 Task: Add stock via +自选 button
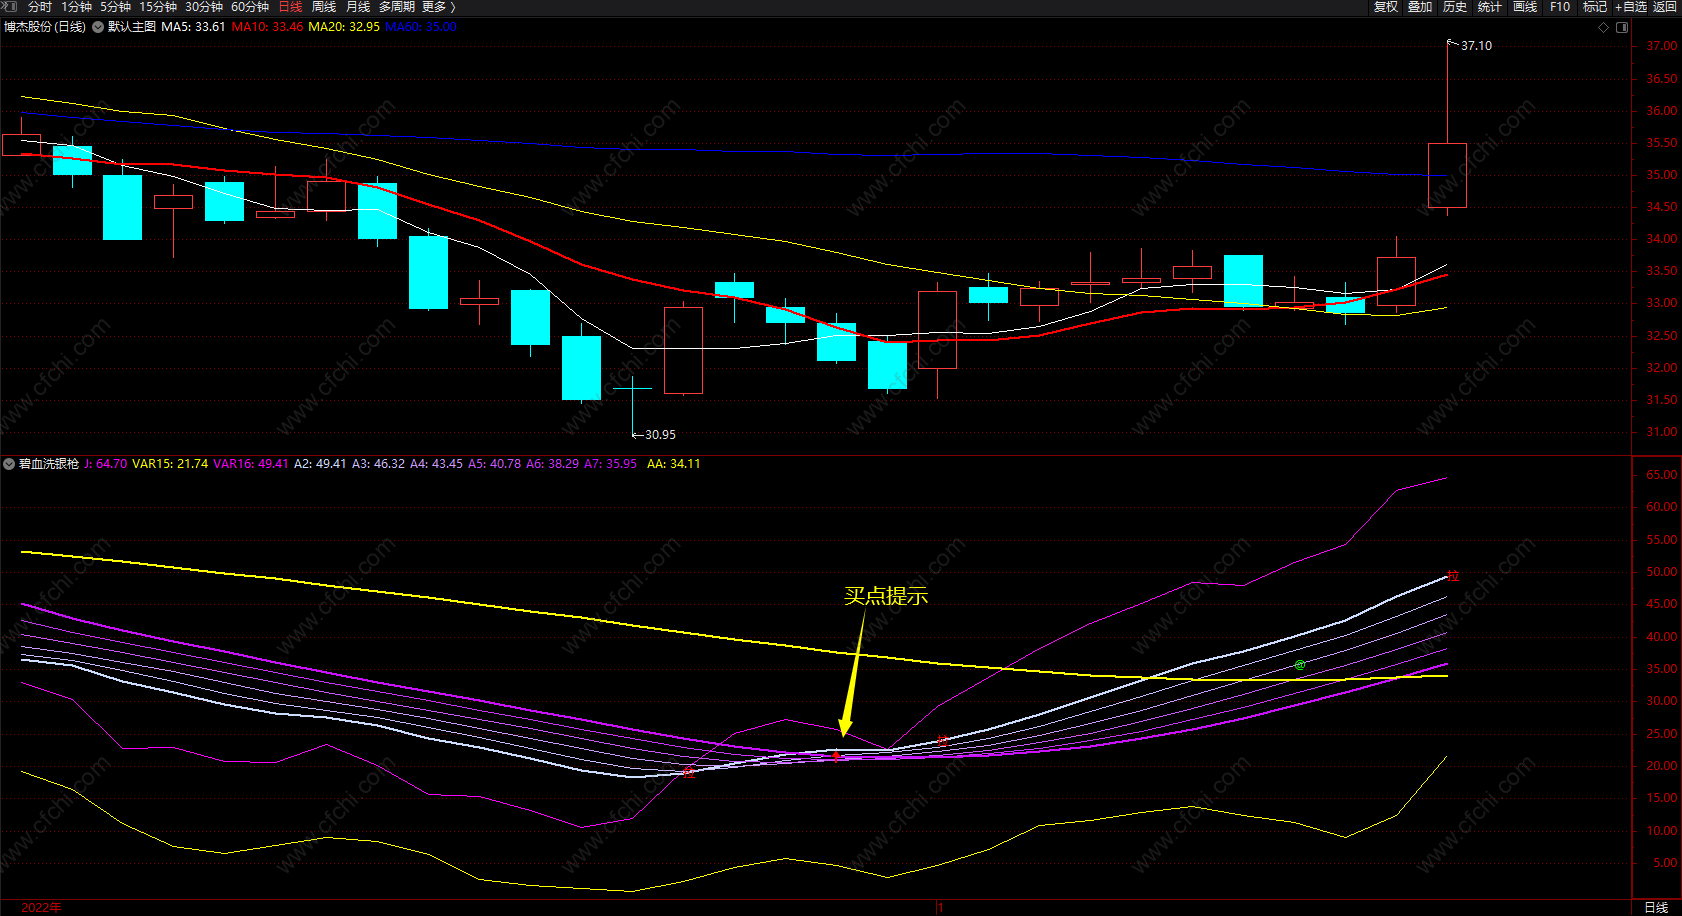tap(1630, 7)
